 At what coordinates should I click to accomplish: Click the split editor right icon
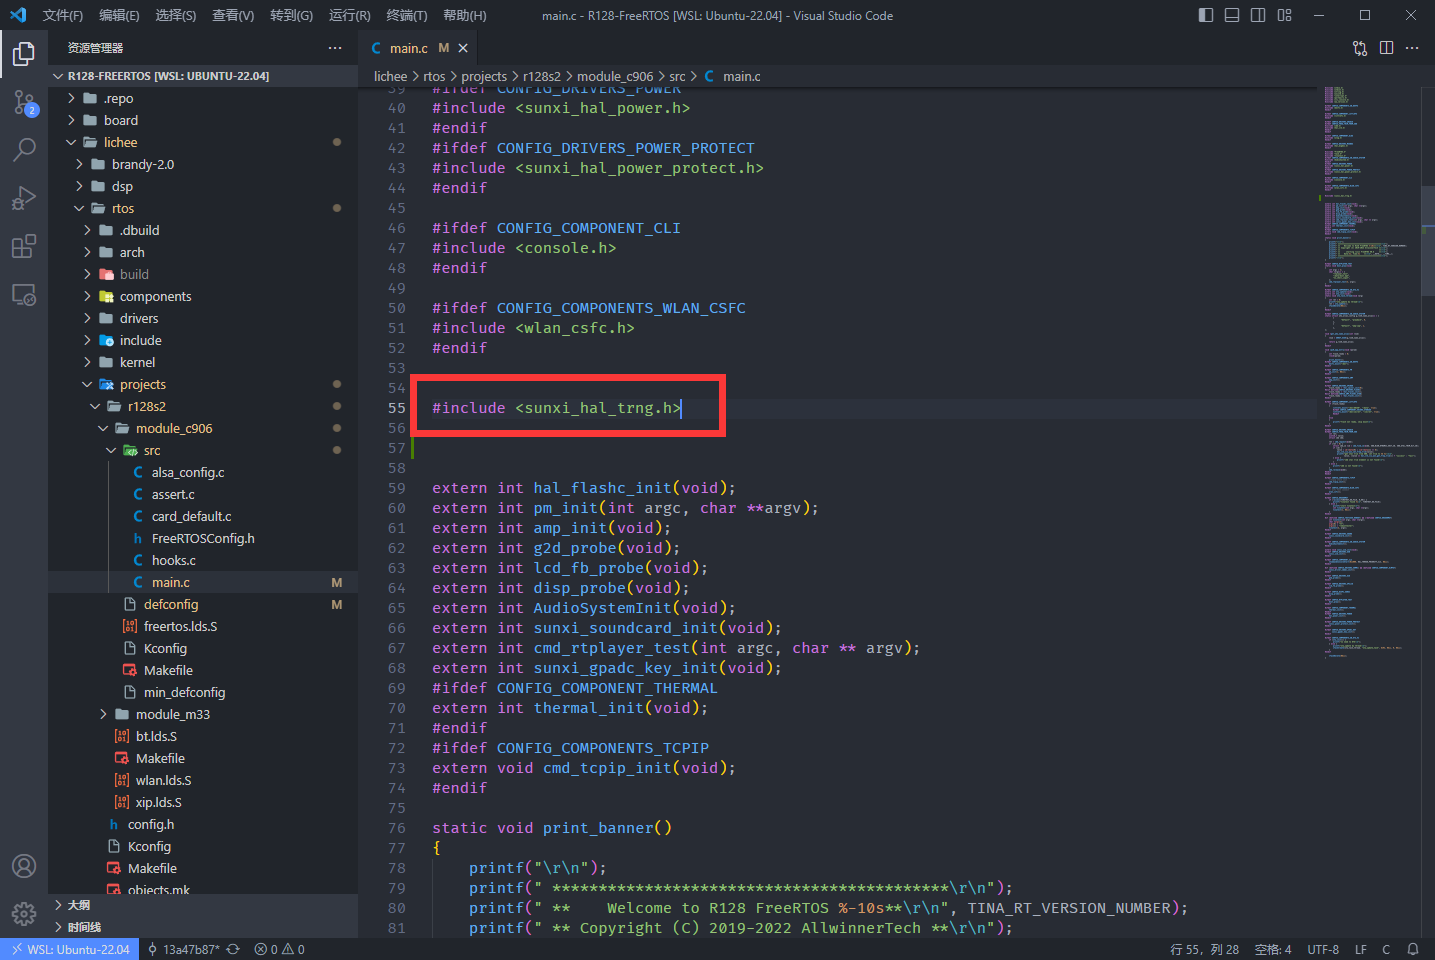[1386, 48]
